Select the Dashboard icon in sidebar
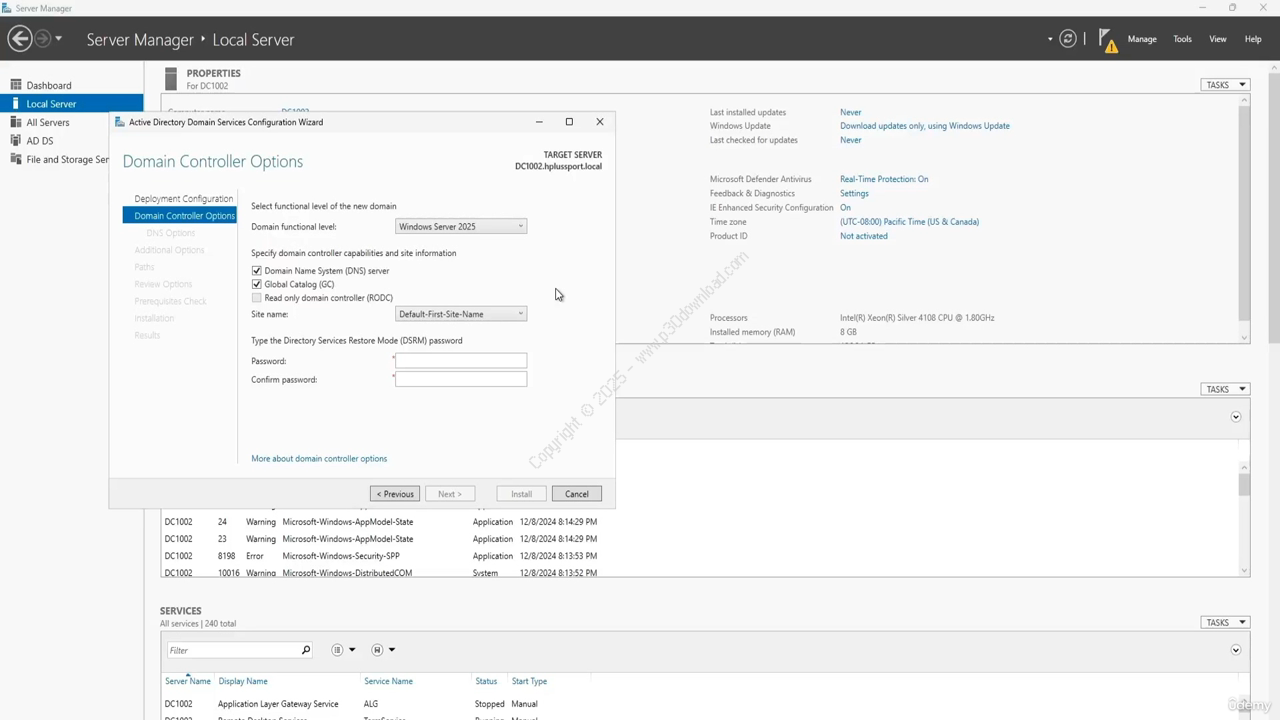The width and height of the screenshot is (1280, 720). click(x=16, y=85)
